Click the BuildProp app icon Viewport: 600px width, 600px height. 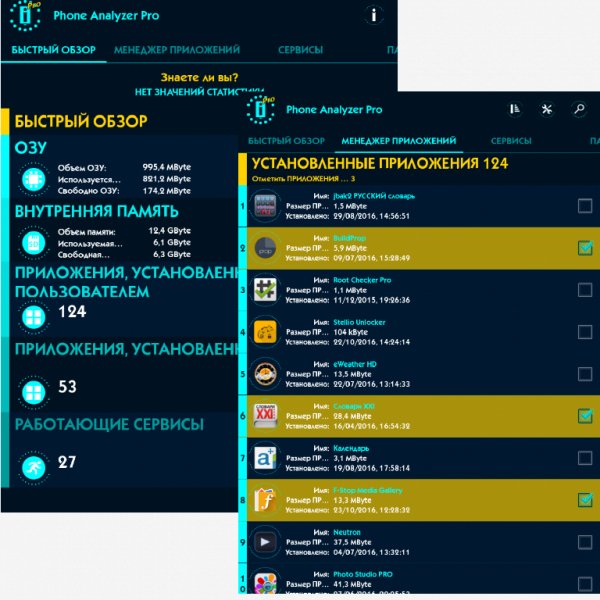(x=265, y=248)
